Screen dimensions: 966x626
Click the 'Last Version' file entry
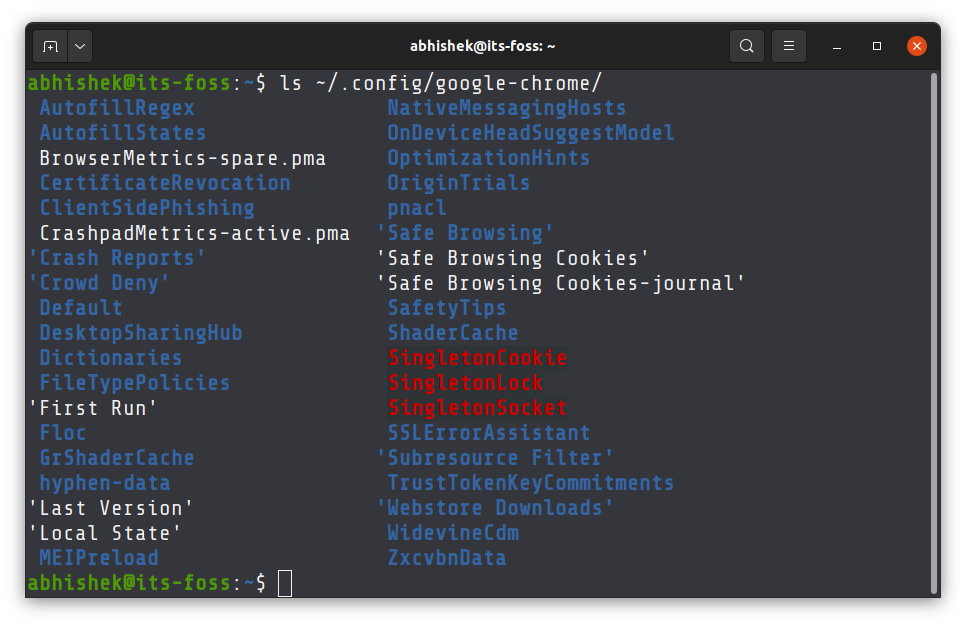[x=110, y=507]
